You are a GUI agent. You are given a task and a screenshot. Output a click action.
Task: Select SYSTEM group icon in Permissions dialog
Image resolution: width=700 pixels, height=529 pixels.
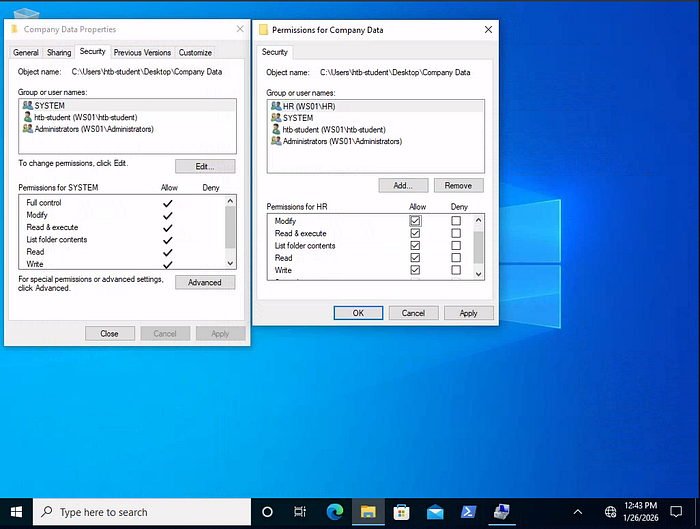pyautogui.click(x=276, y=118)
